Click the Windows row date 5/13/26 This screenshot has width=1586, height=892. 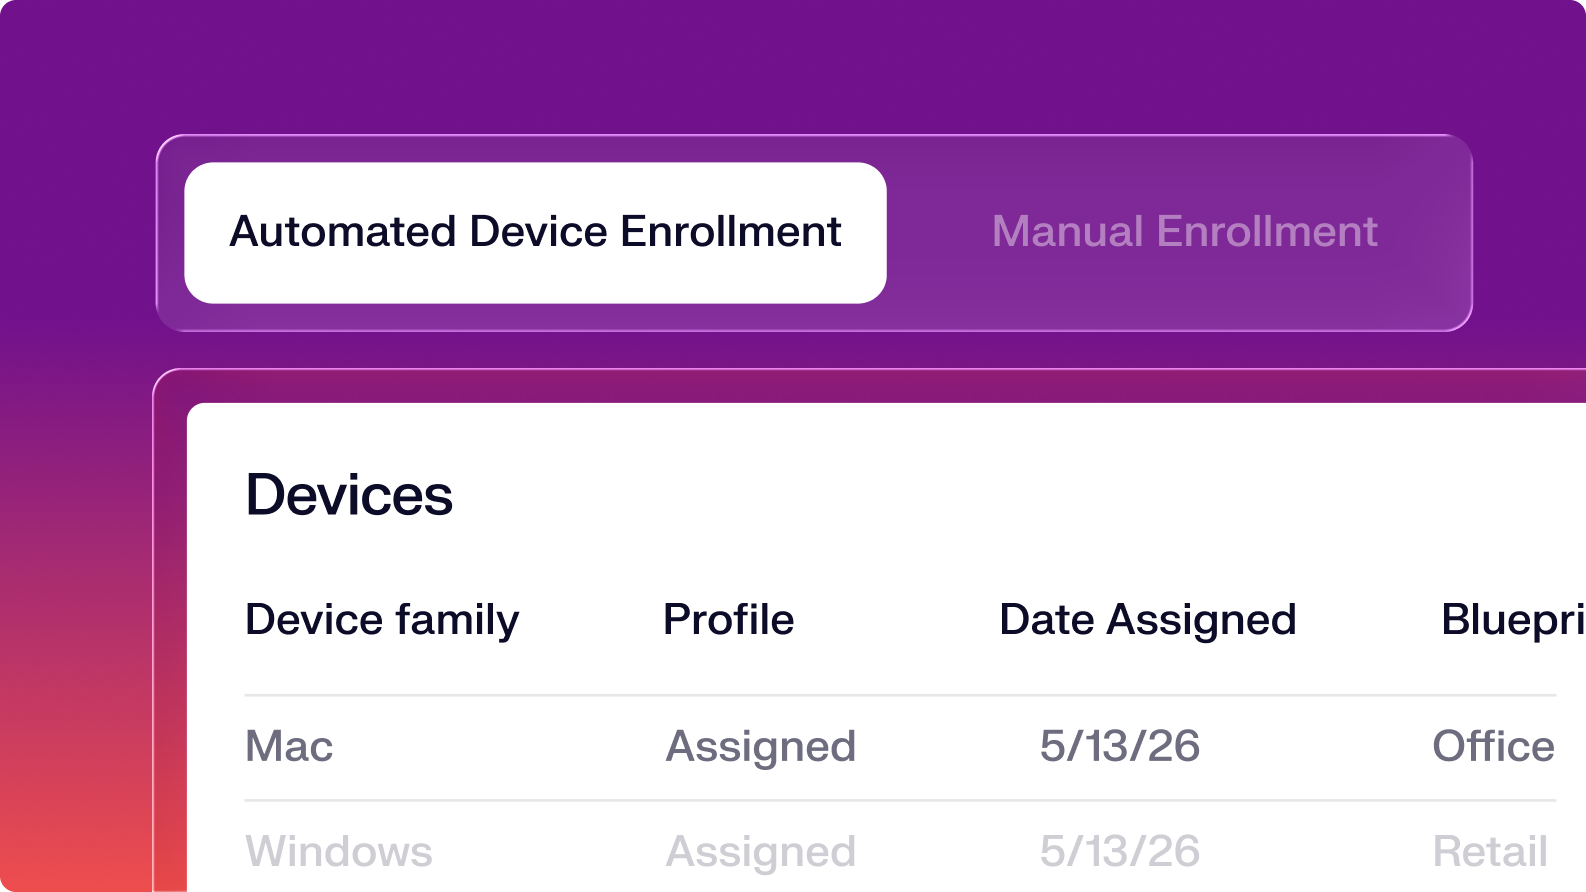pyautogui.click(x=1120, y=851)
